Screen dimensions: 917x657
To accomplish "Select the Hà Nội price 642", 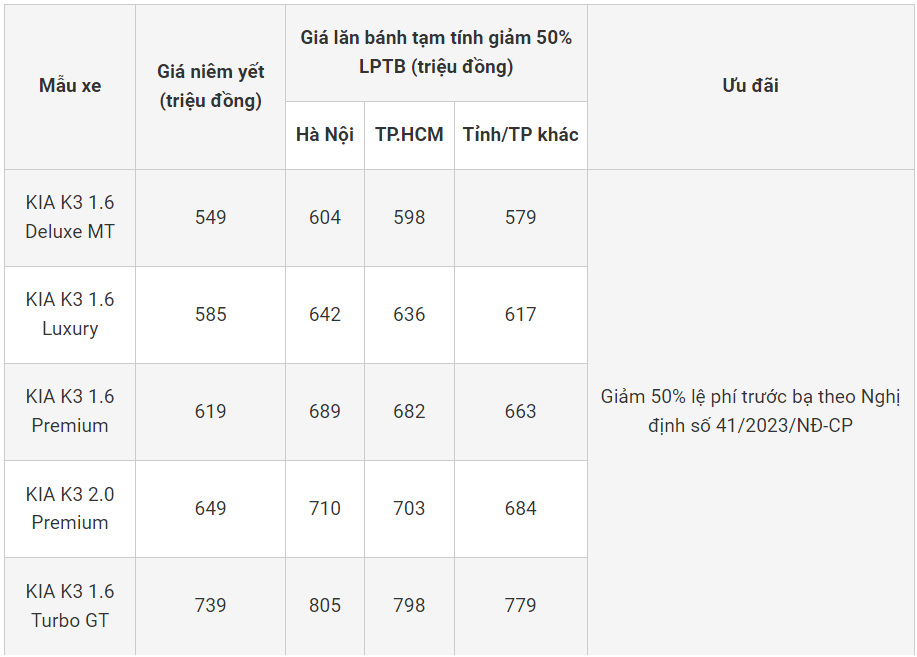I will (x=325, y=314).
